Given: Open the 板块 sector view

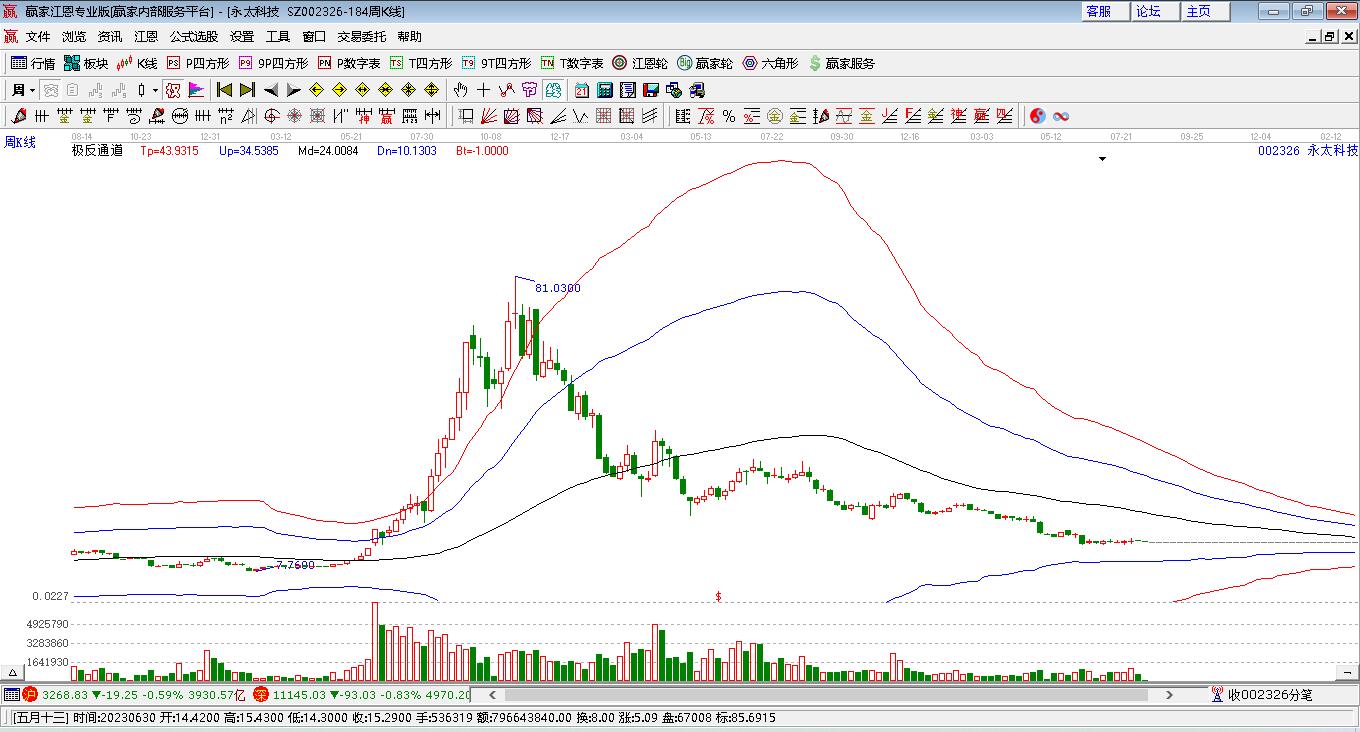Looking at the screenshot, I should [x=86, y=63].
